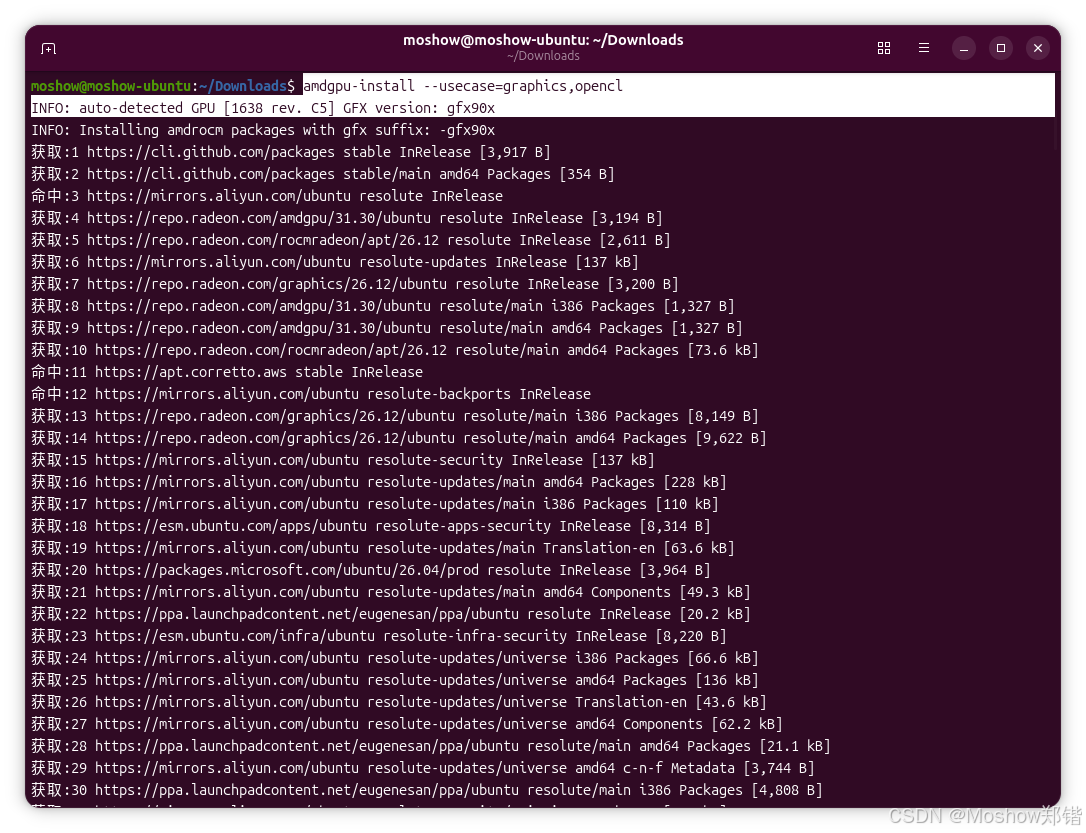
Task: Open the universe Translation-en URL on line 26
Action: click(x=227, y=703)
